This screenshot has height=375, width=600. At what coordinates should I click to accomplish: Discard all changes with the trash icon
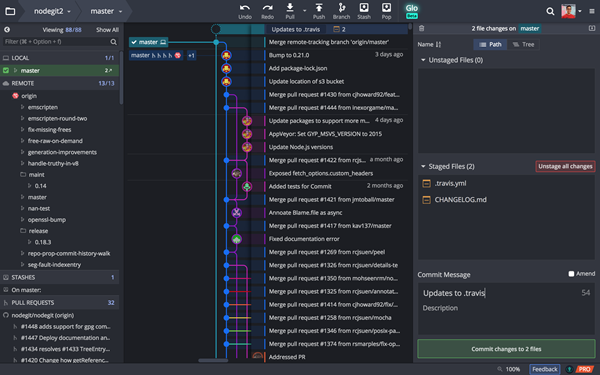(421, 28)
